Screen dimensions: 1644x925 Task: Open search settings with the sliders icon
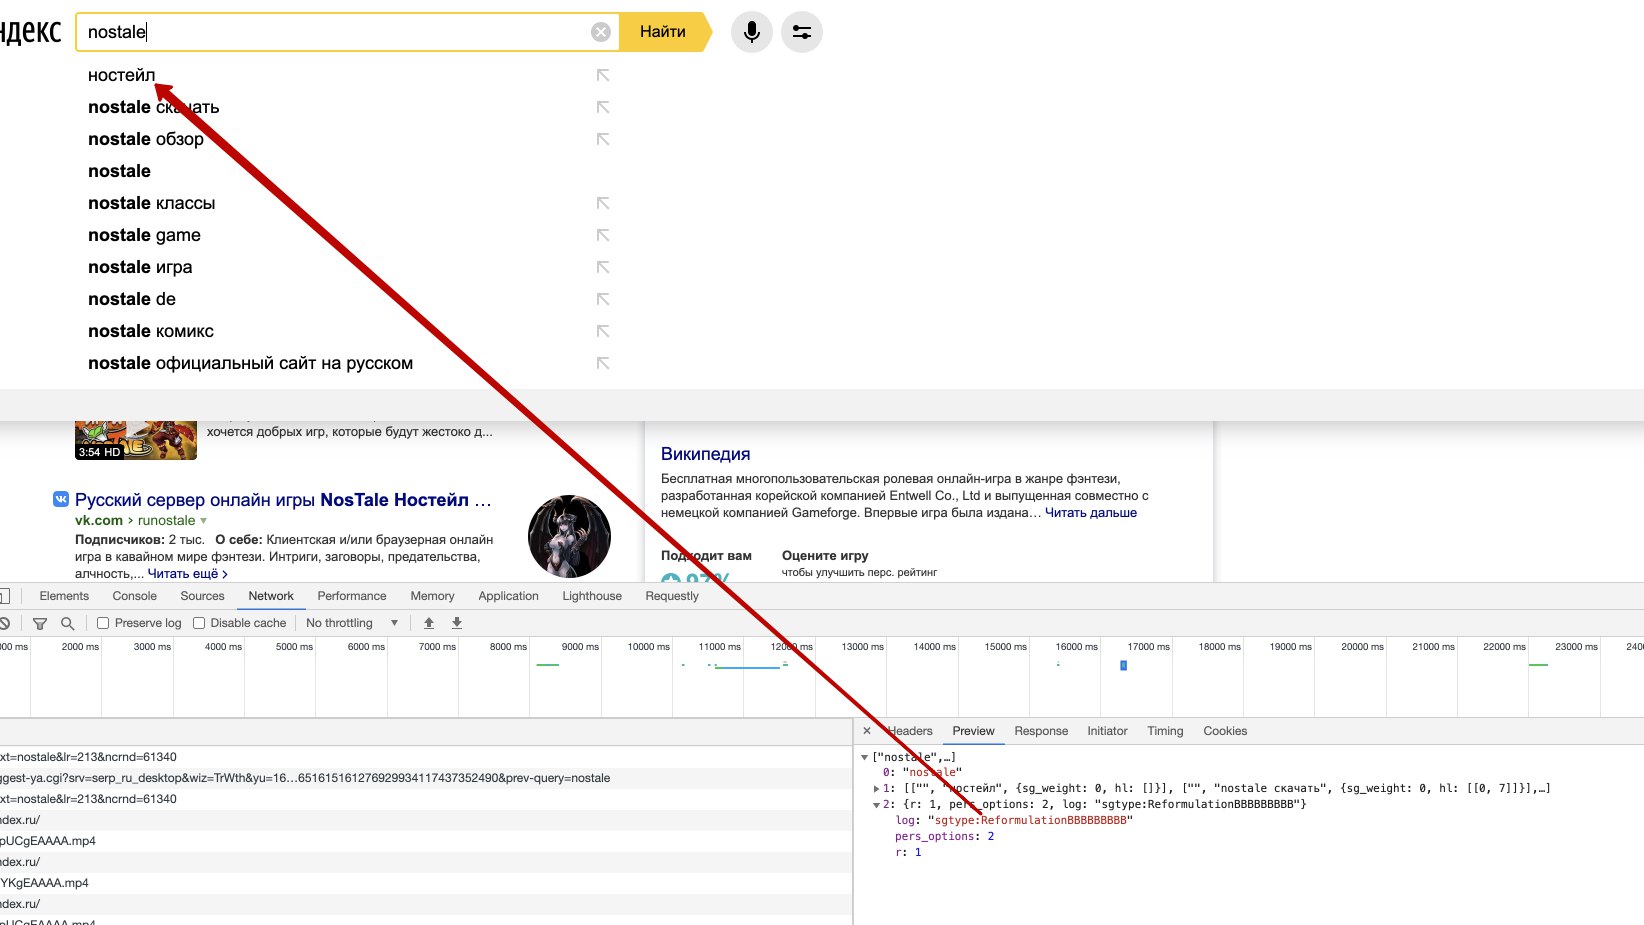(x=802, y=32)
